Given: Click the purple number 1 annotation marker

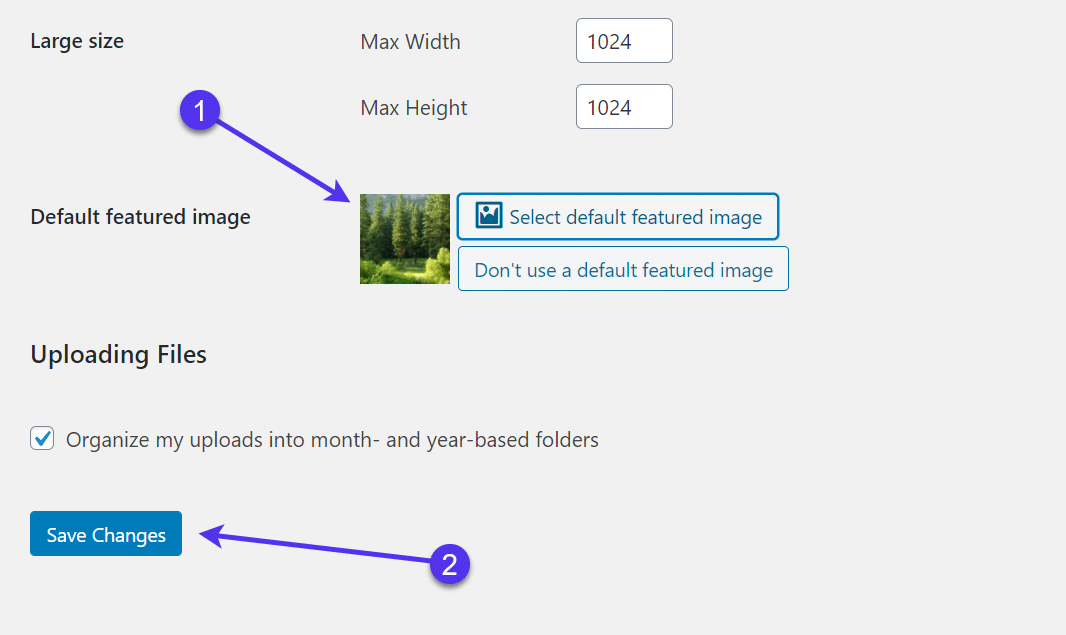Looking at the screenshot, I should pos(200,110).
